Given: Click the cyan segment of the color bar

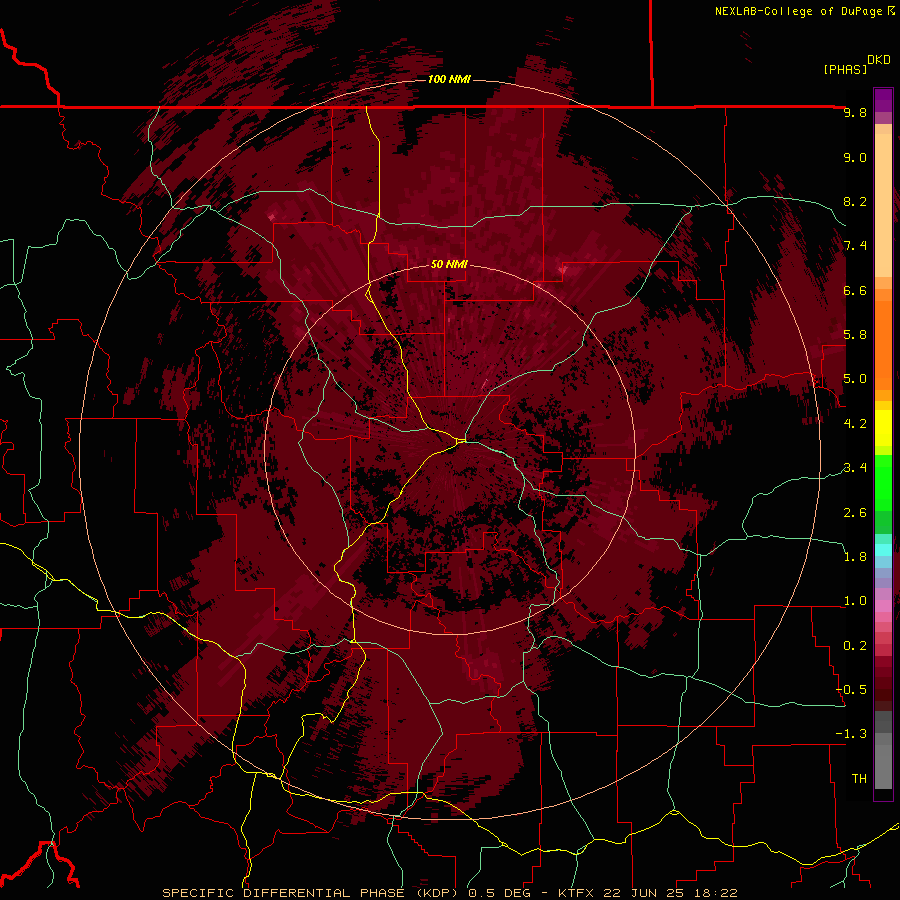Looking at the screenshot, I should tap(883, 550).
